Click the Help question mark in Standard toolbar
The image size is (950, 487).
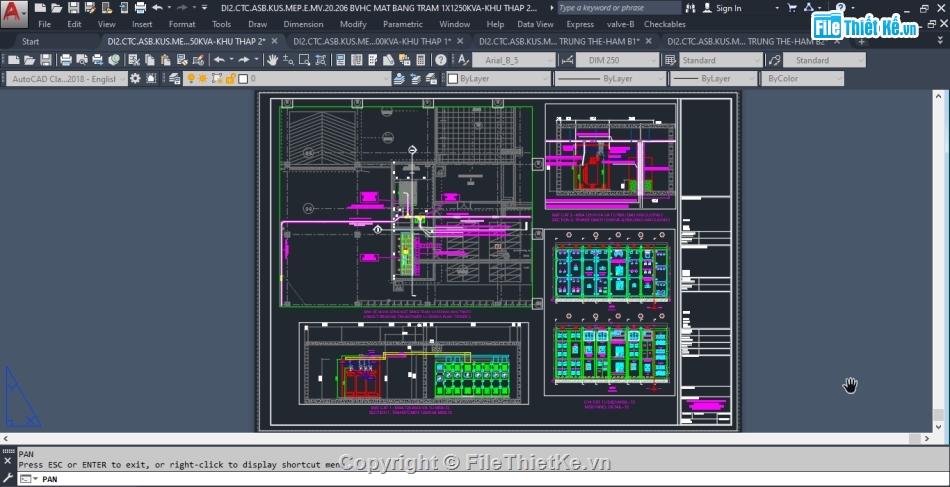pos(441,60)
